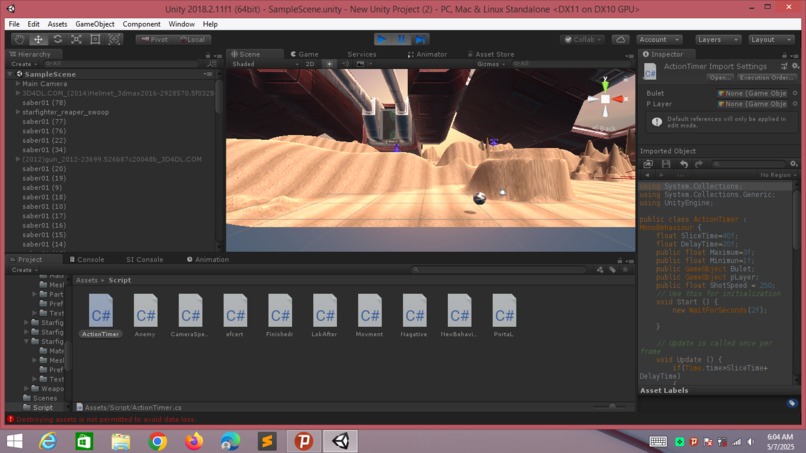Select the Scenes folder in Project tree

tap(40, 398)
